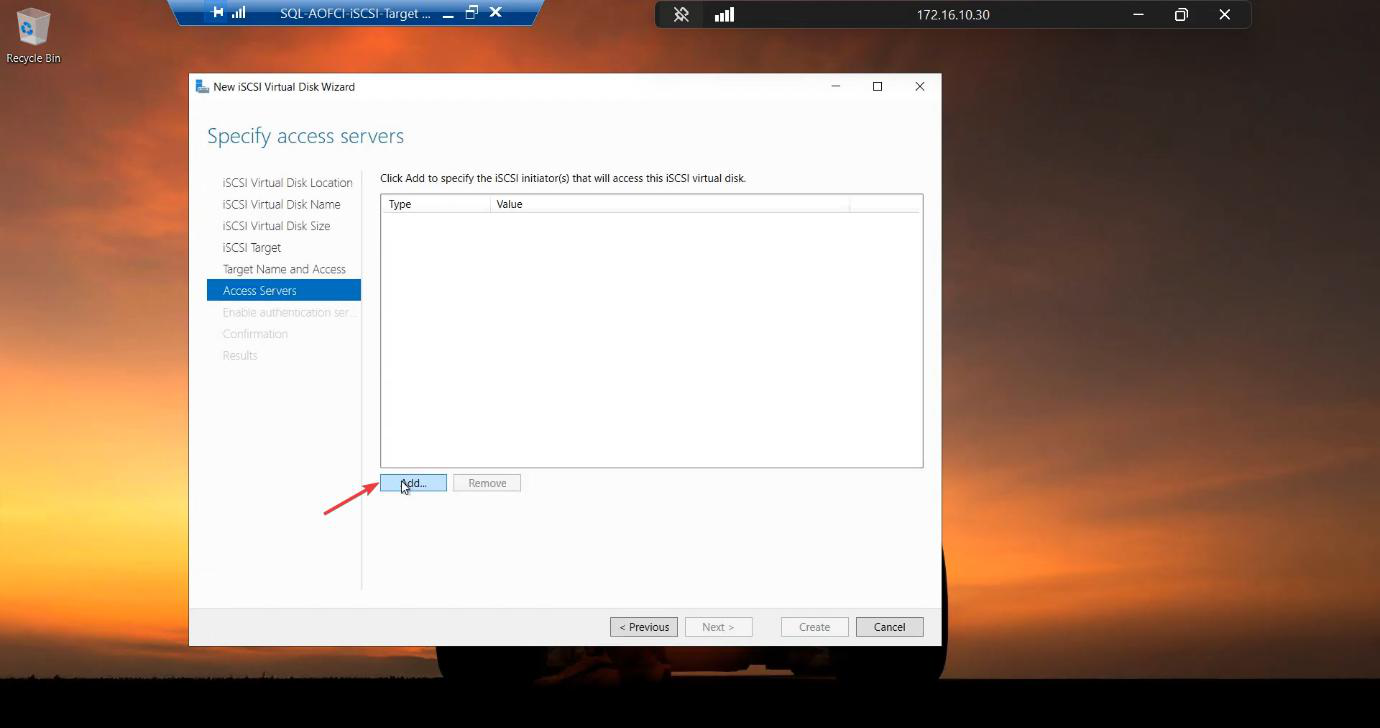Click Add to specify an initiator

click(x=413, y=483)
